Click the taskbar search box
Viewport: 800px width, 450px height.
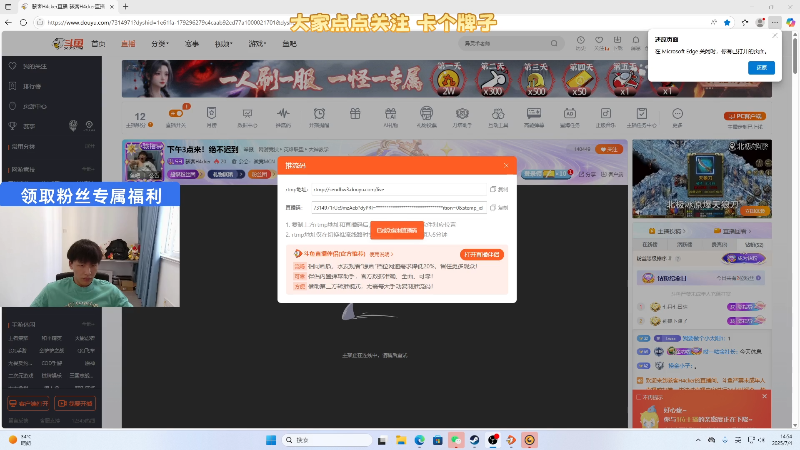(327, 440)
